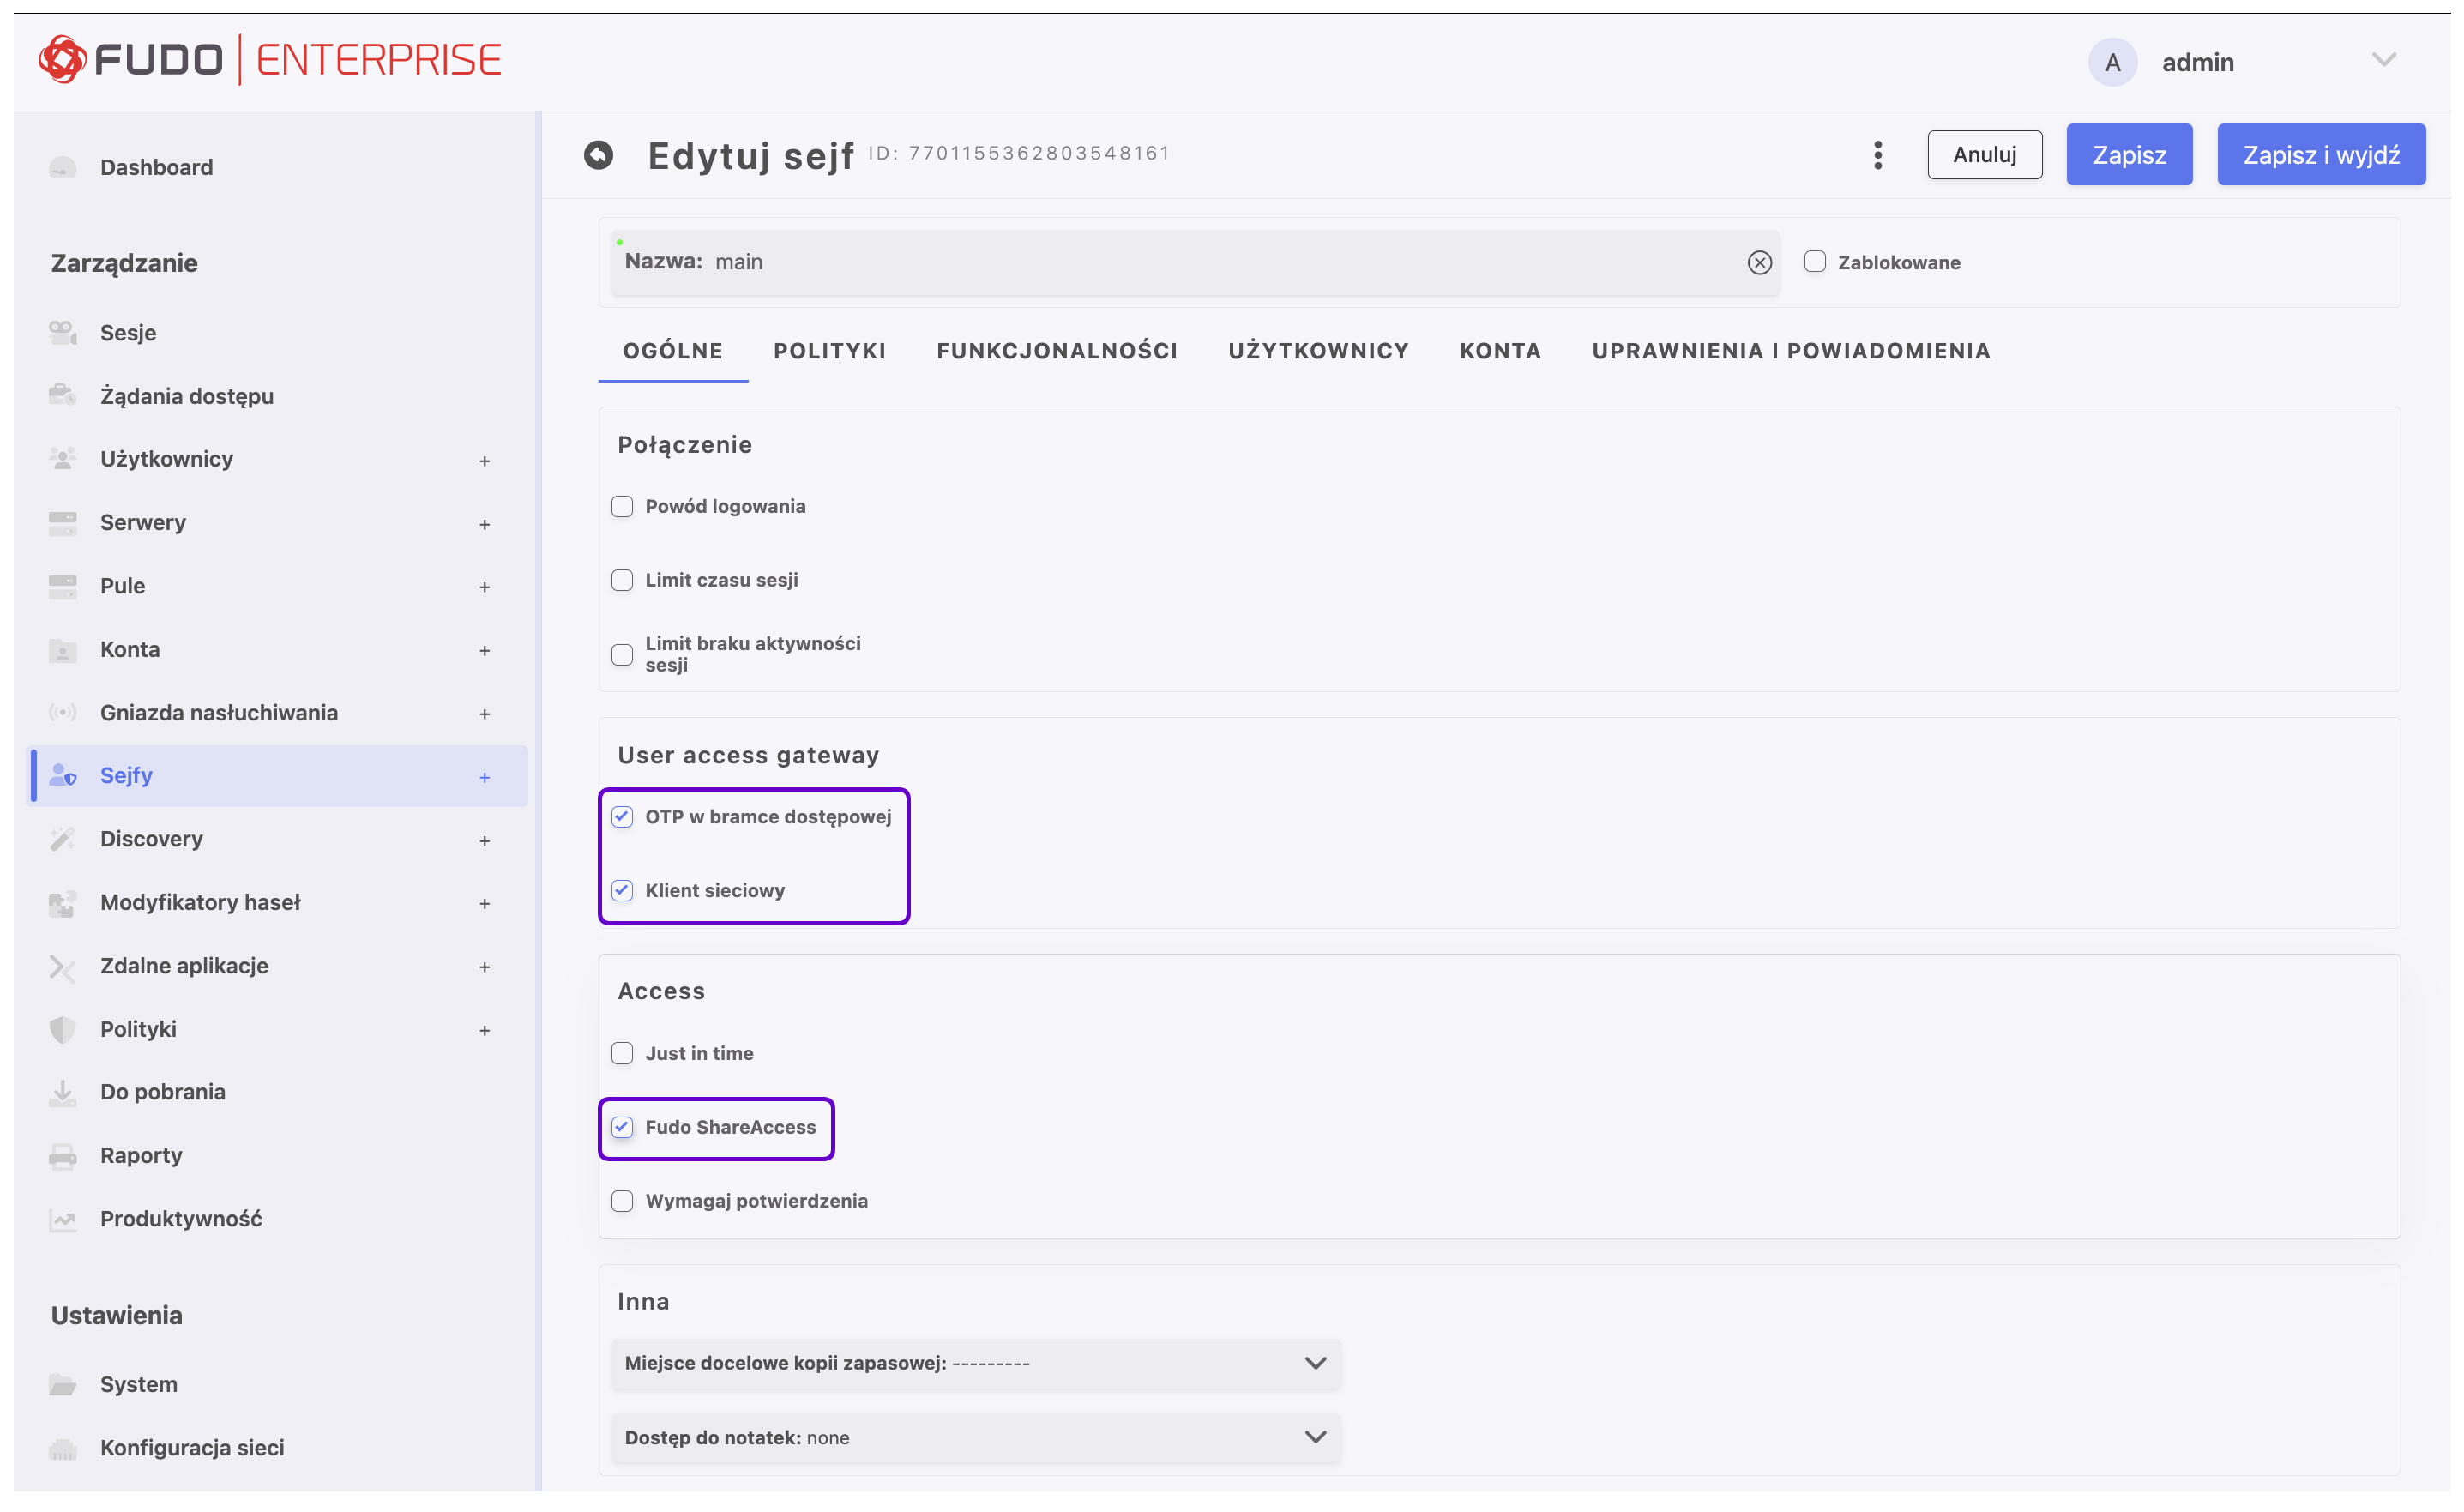This screenshot has width=2464, height=1512.
Task: Click the Raporty printer icon
Action: pyautogui.click(x=63, y=1156)
